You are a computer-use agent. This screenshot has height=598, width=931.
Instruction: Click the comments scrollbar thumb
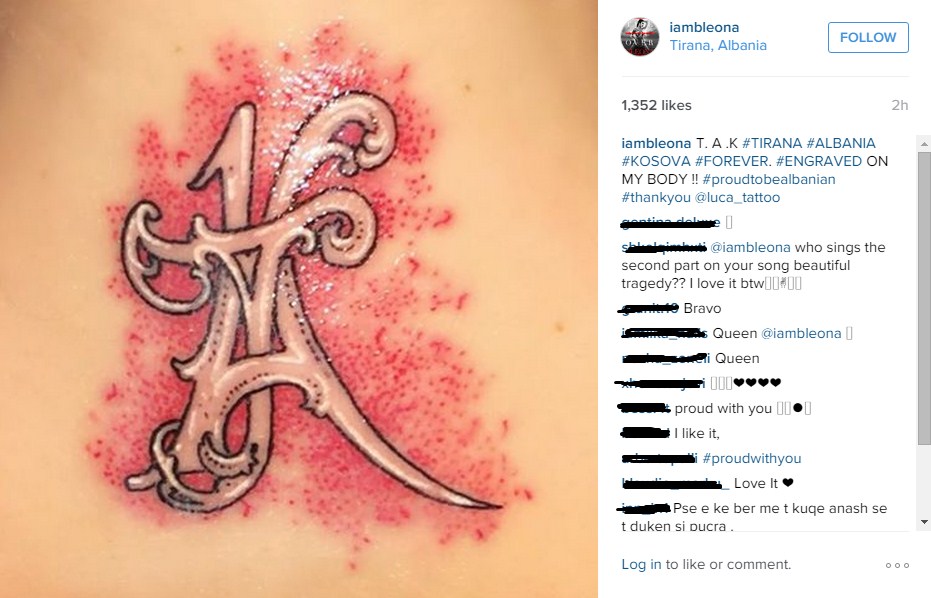pyautogui.click(x=924, y=298)
